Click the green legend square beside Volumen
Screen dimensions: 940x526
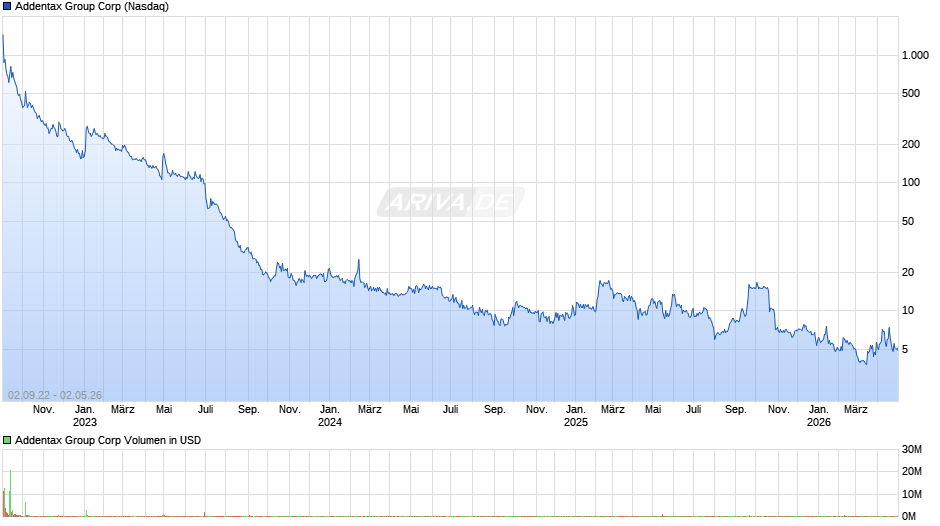pyautogui.click(x=7, y=440)
